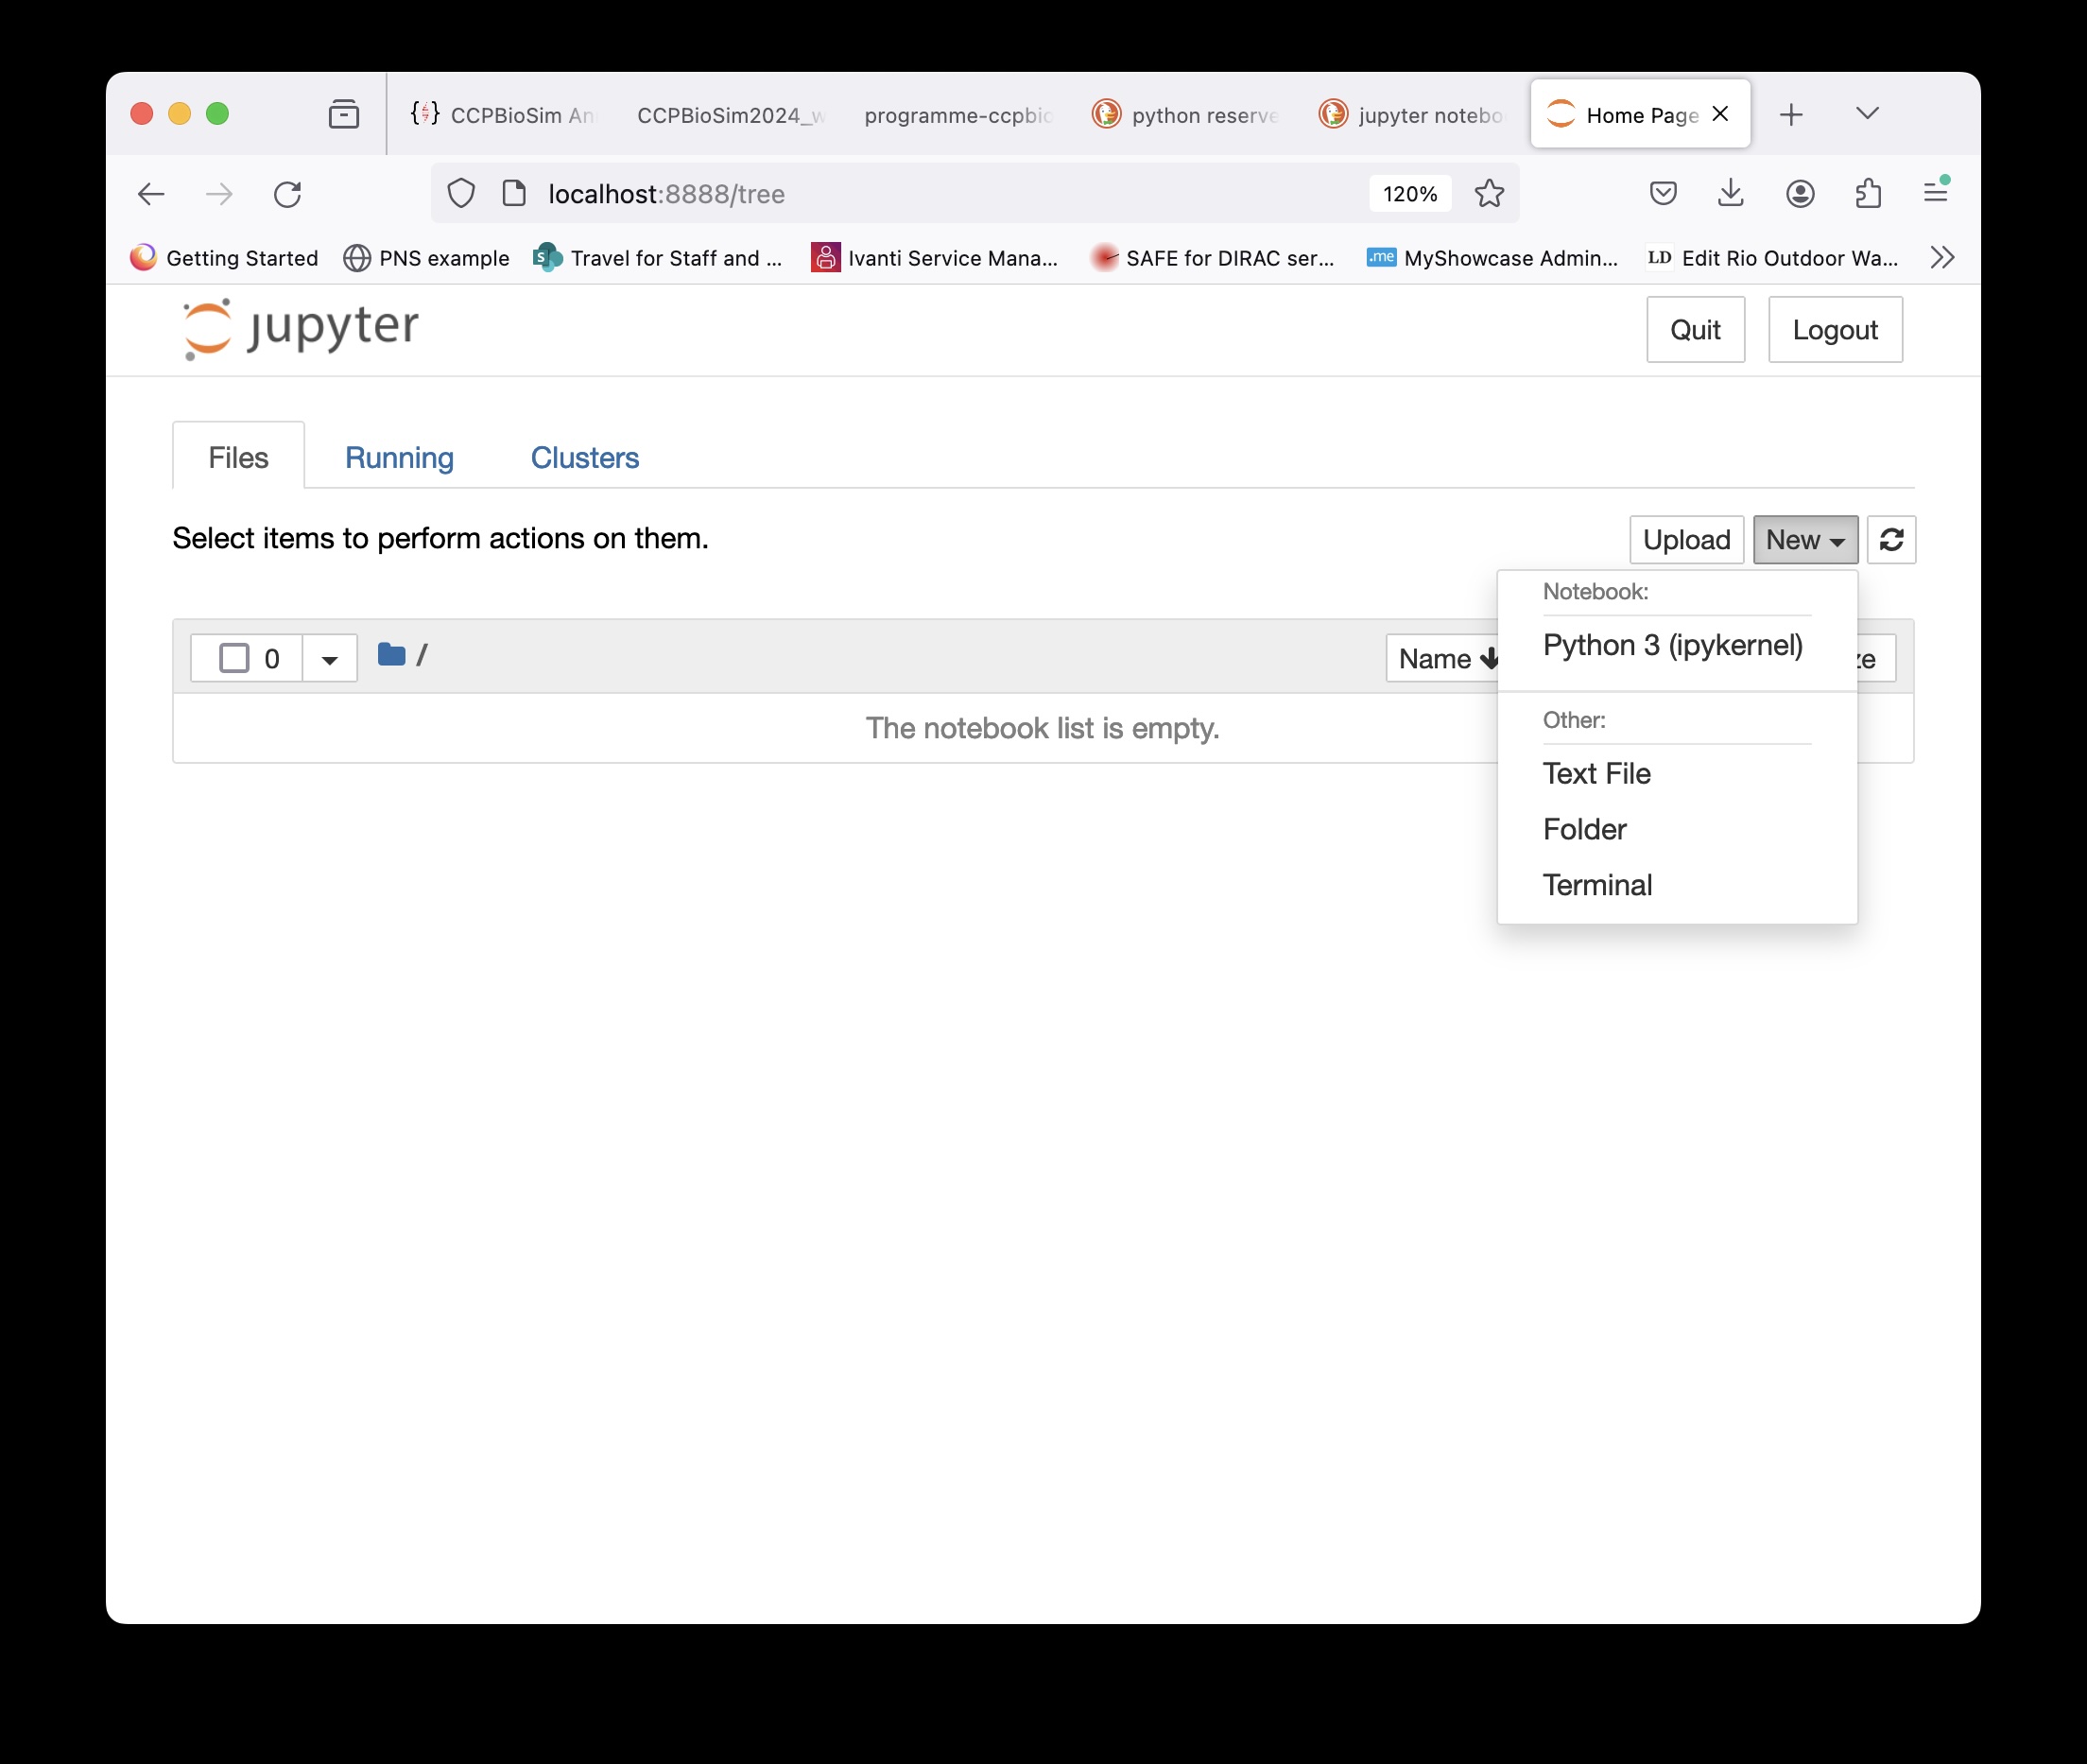Open new browser tab plus button
The width and height of the screenshot is (2087, 1764).
tap(1792, 115)
